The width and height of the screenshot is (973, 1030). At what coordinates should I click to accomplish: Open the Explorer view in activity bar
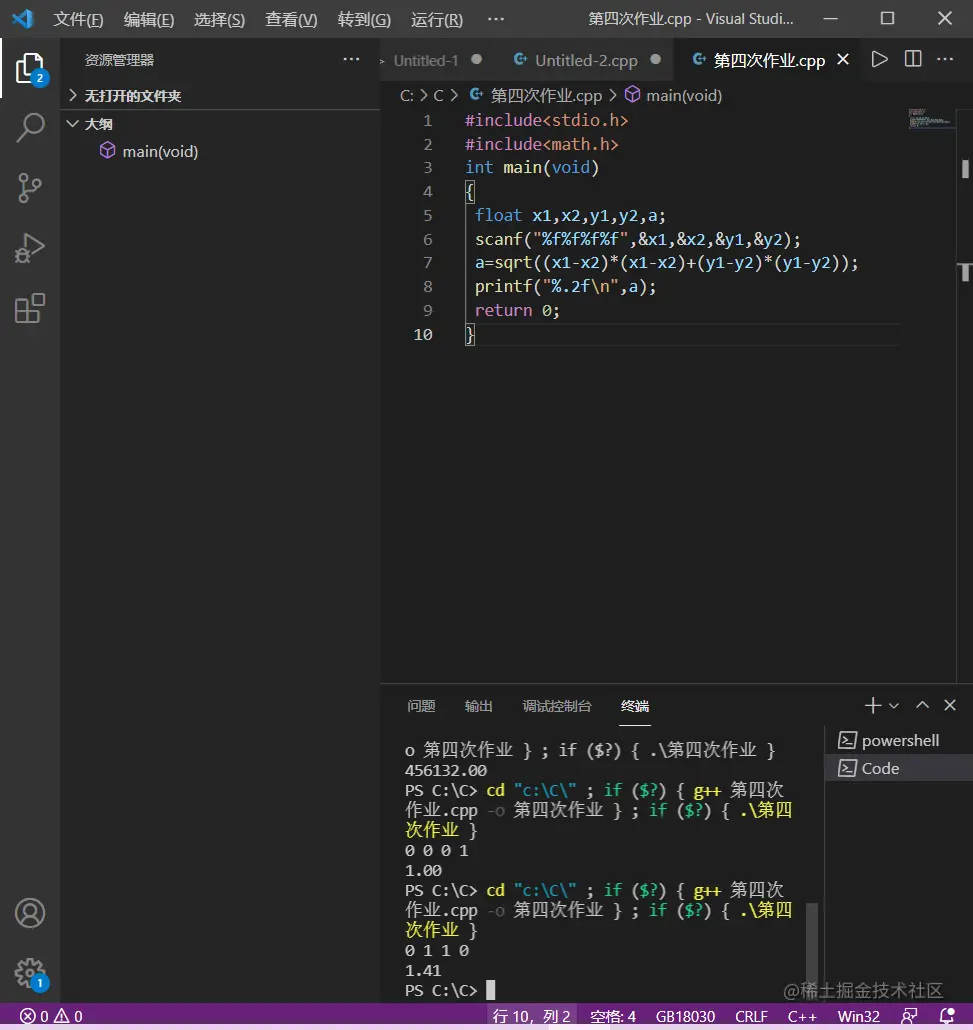pyautogui.click(x=30, y=68)
